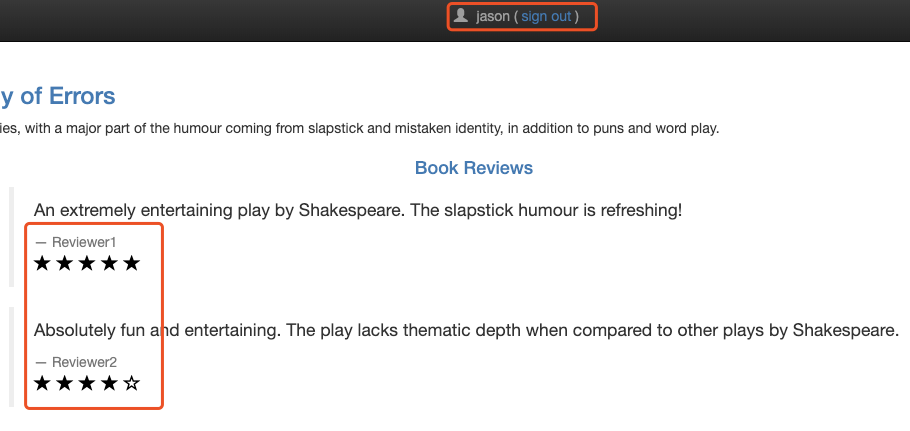Click the 'Absolutely fun and entertaining' review text
910x431 pixels.
click(x=467, y=330)
